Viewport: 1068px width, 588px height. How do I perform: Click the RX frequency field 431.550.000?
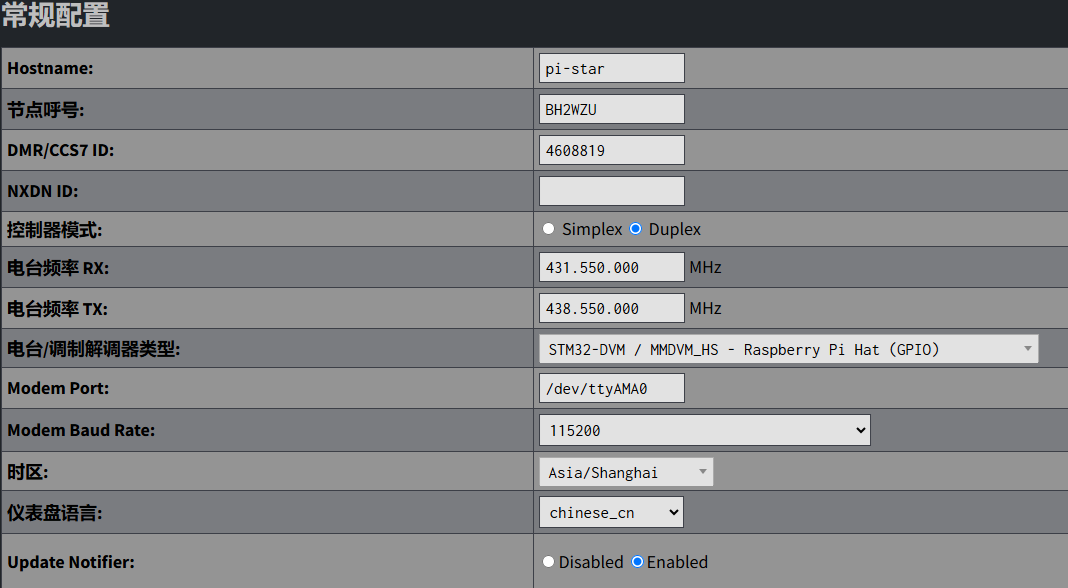(x=611, y=268)
